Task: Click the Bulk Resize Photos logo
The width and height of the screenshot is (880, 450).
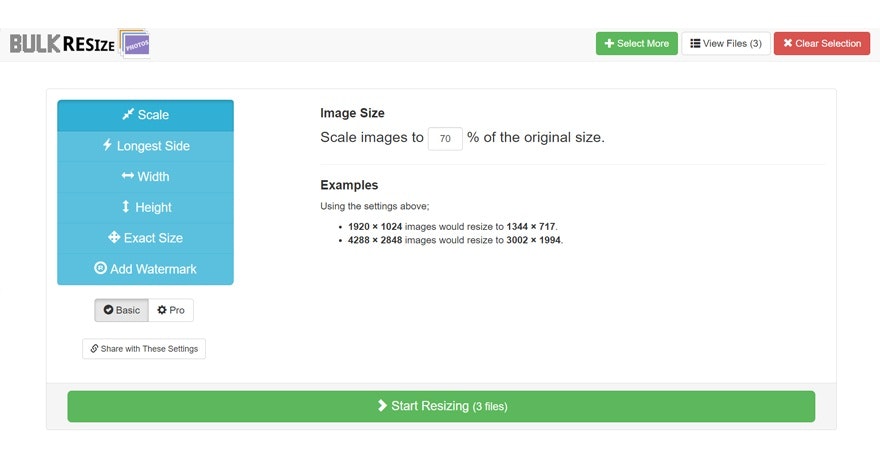Action: (x=78, y=44)
